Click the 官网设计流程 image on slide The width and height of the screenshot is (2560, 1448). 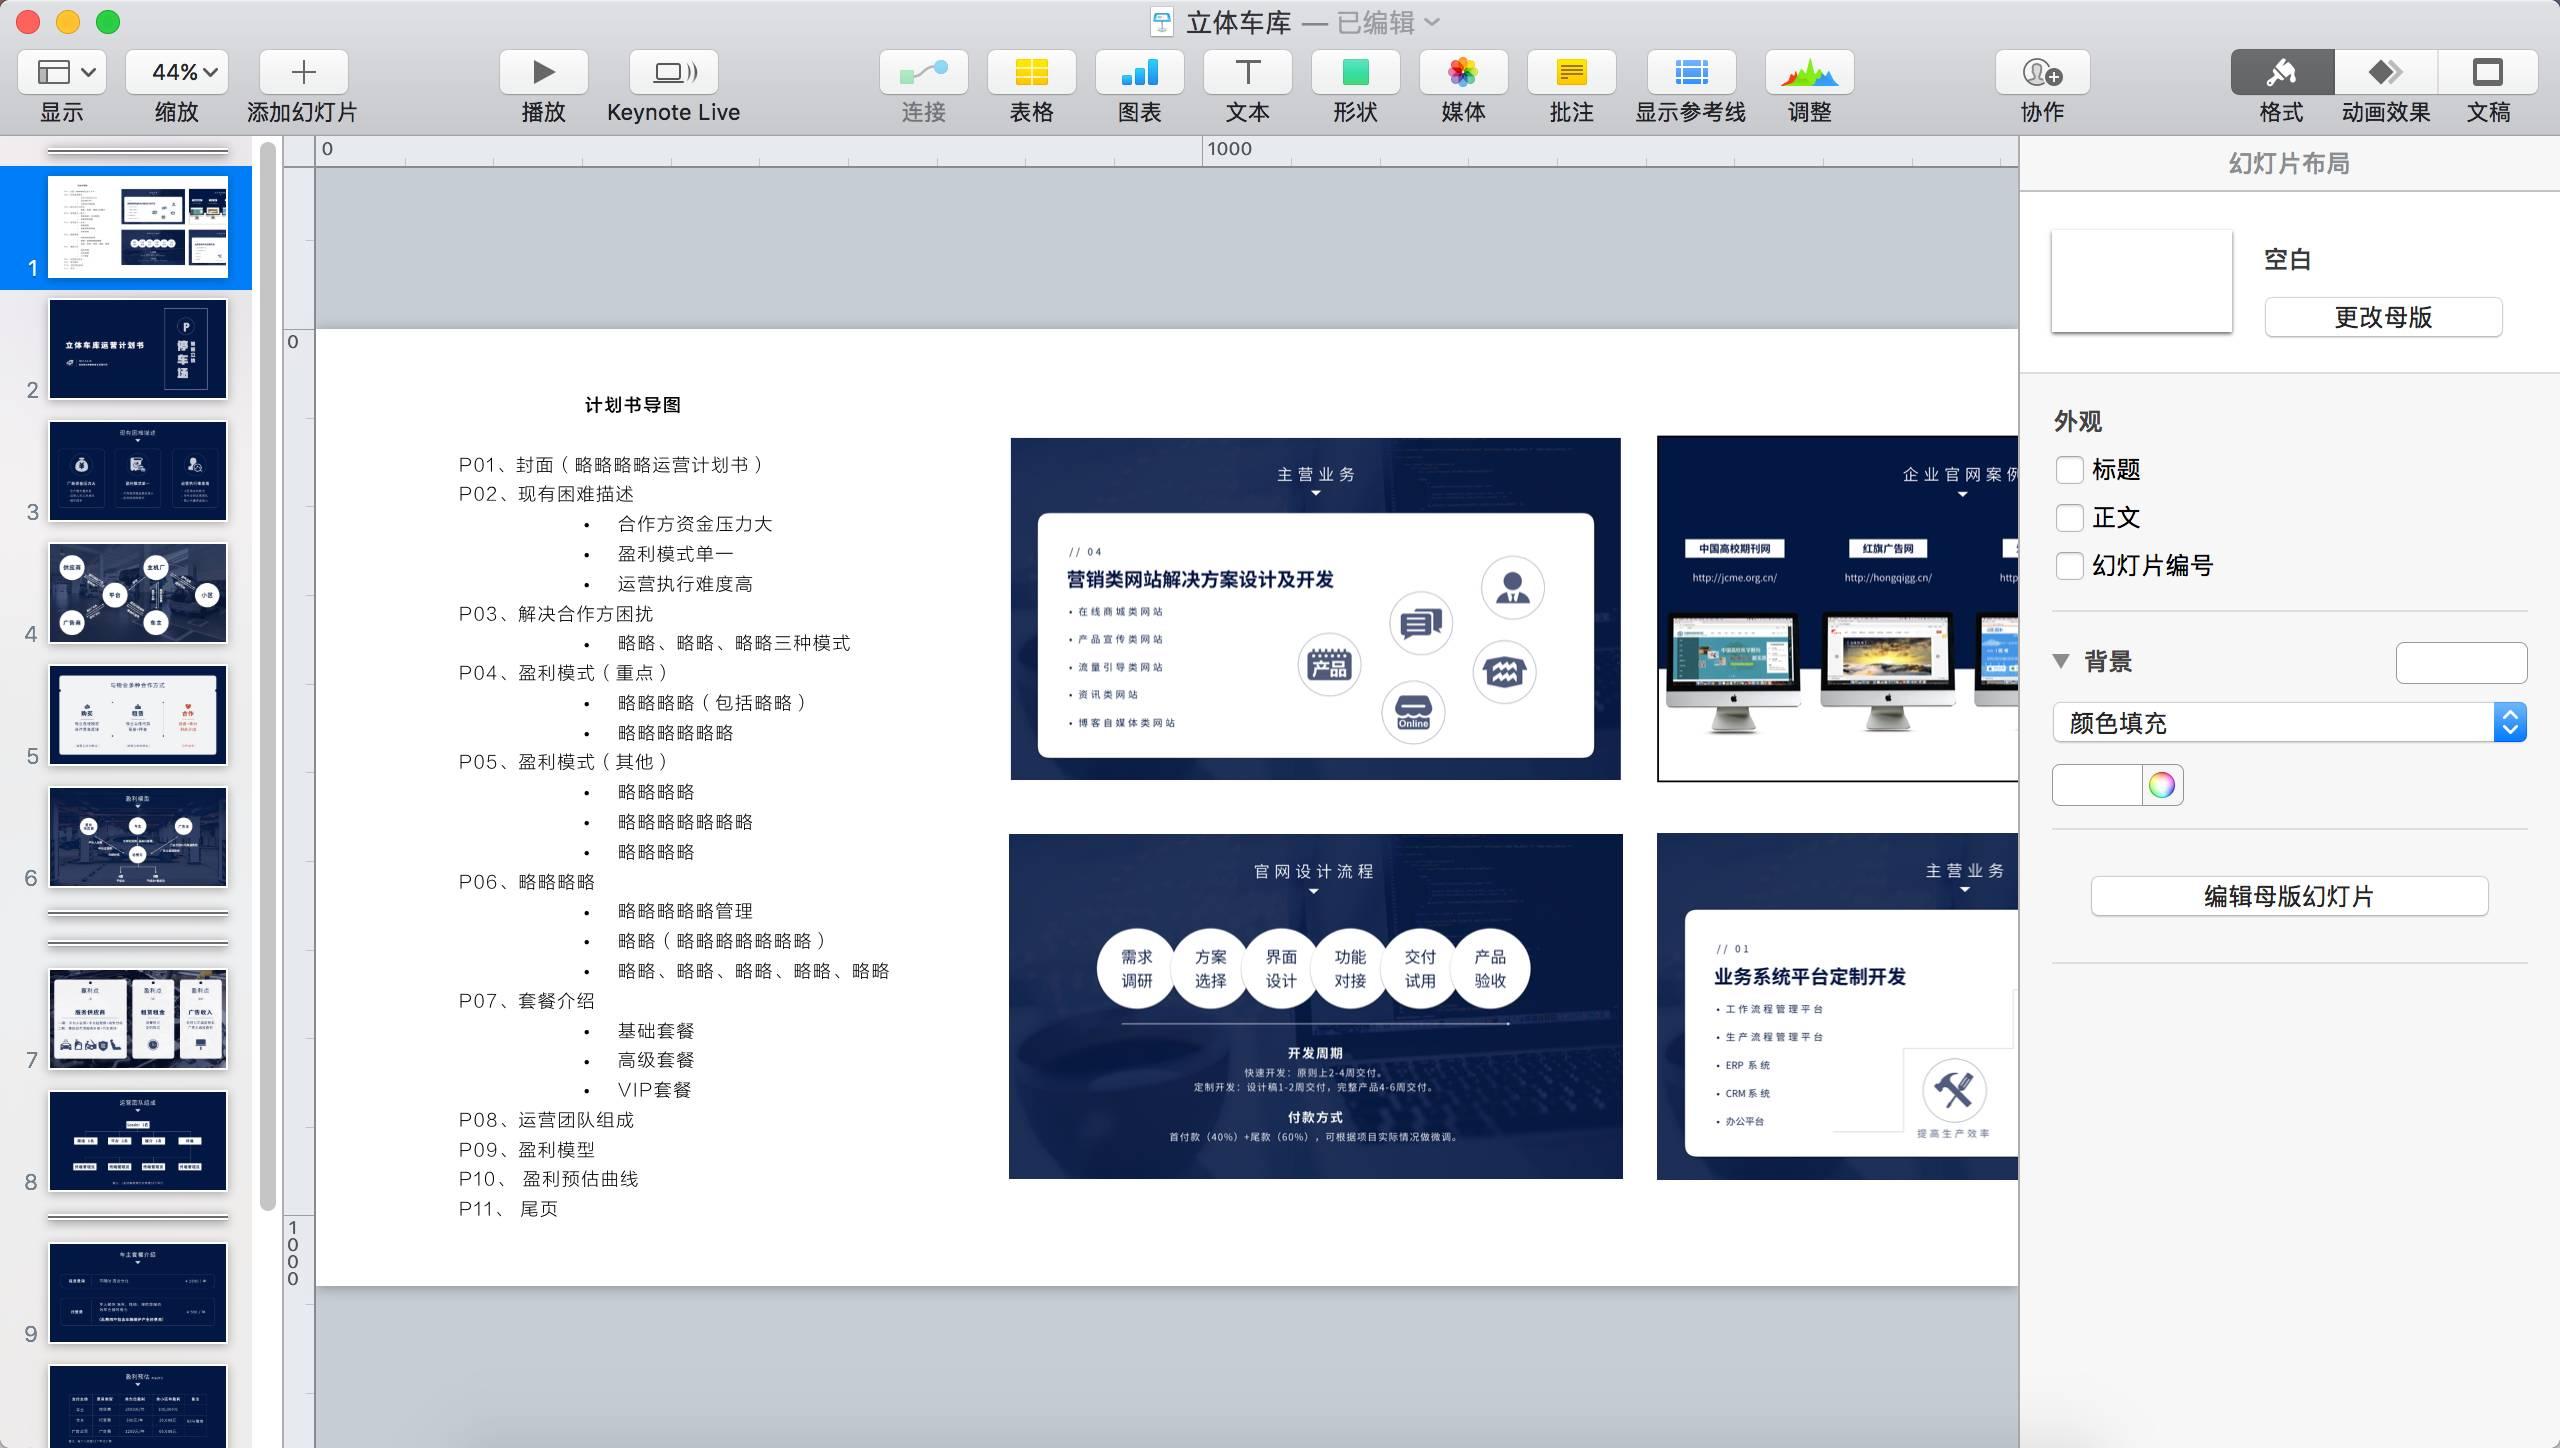point(1315,1006)
